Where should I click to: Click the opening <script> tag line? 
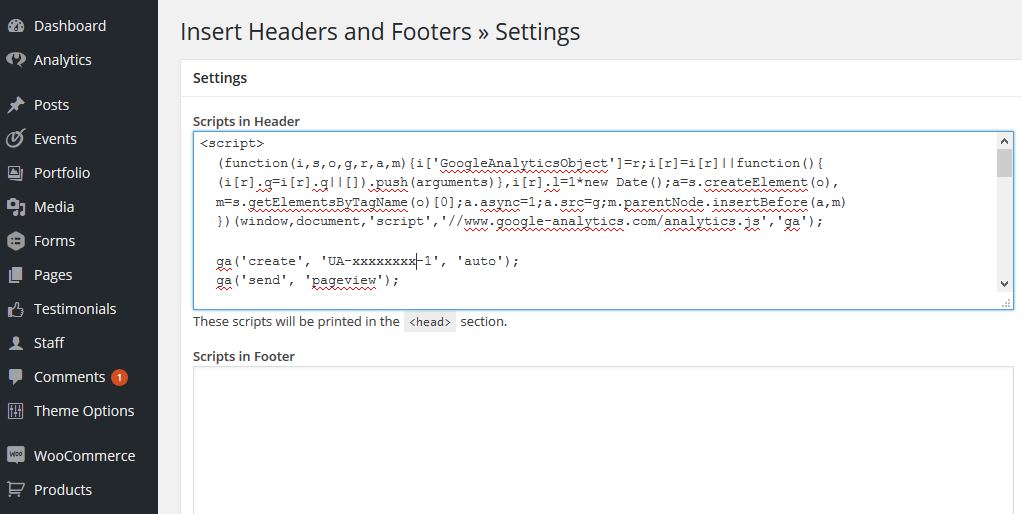(x=232, y=143)
